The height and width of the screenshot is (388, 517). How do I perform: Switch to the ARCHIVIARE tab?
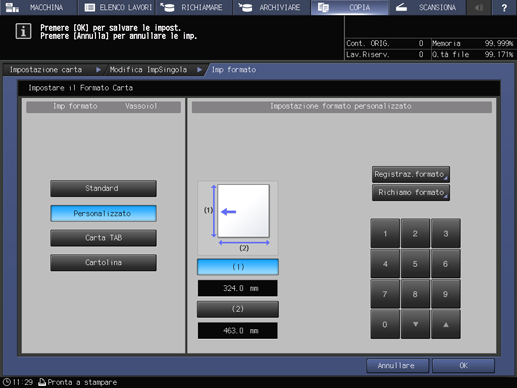(272, 7)
